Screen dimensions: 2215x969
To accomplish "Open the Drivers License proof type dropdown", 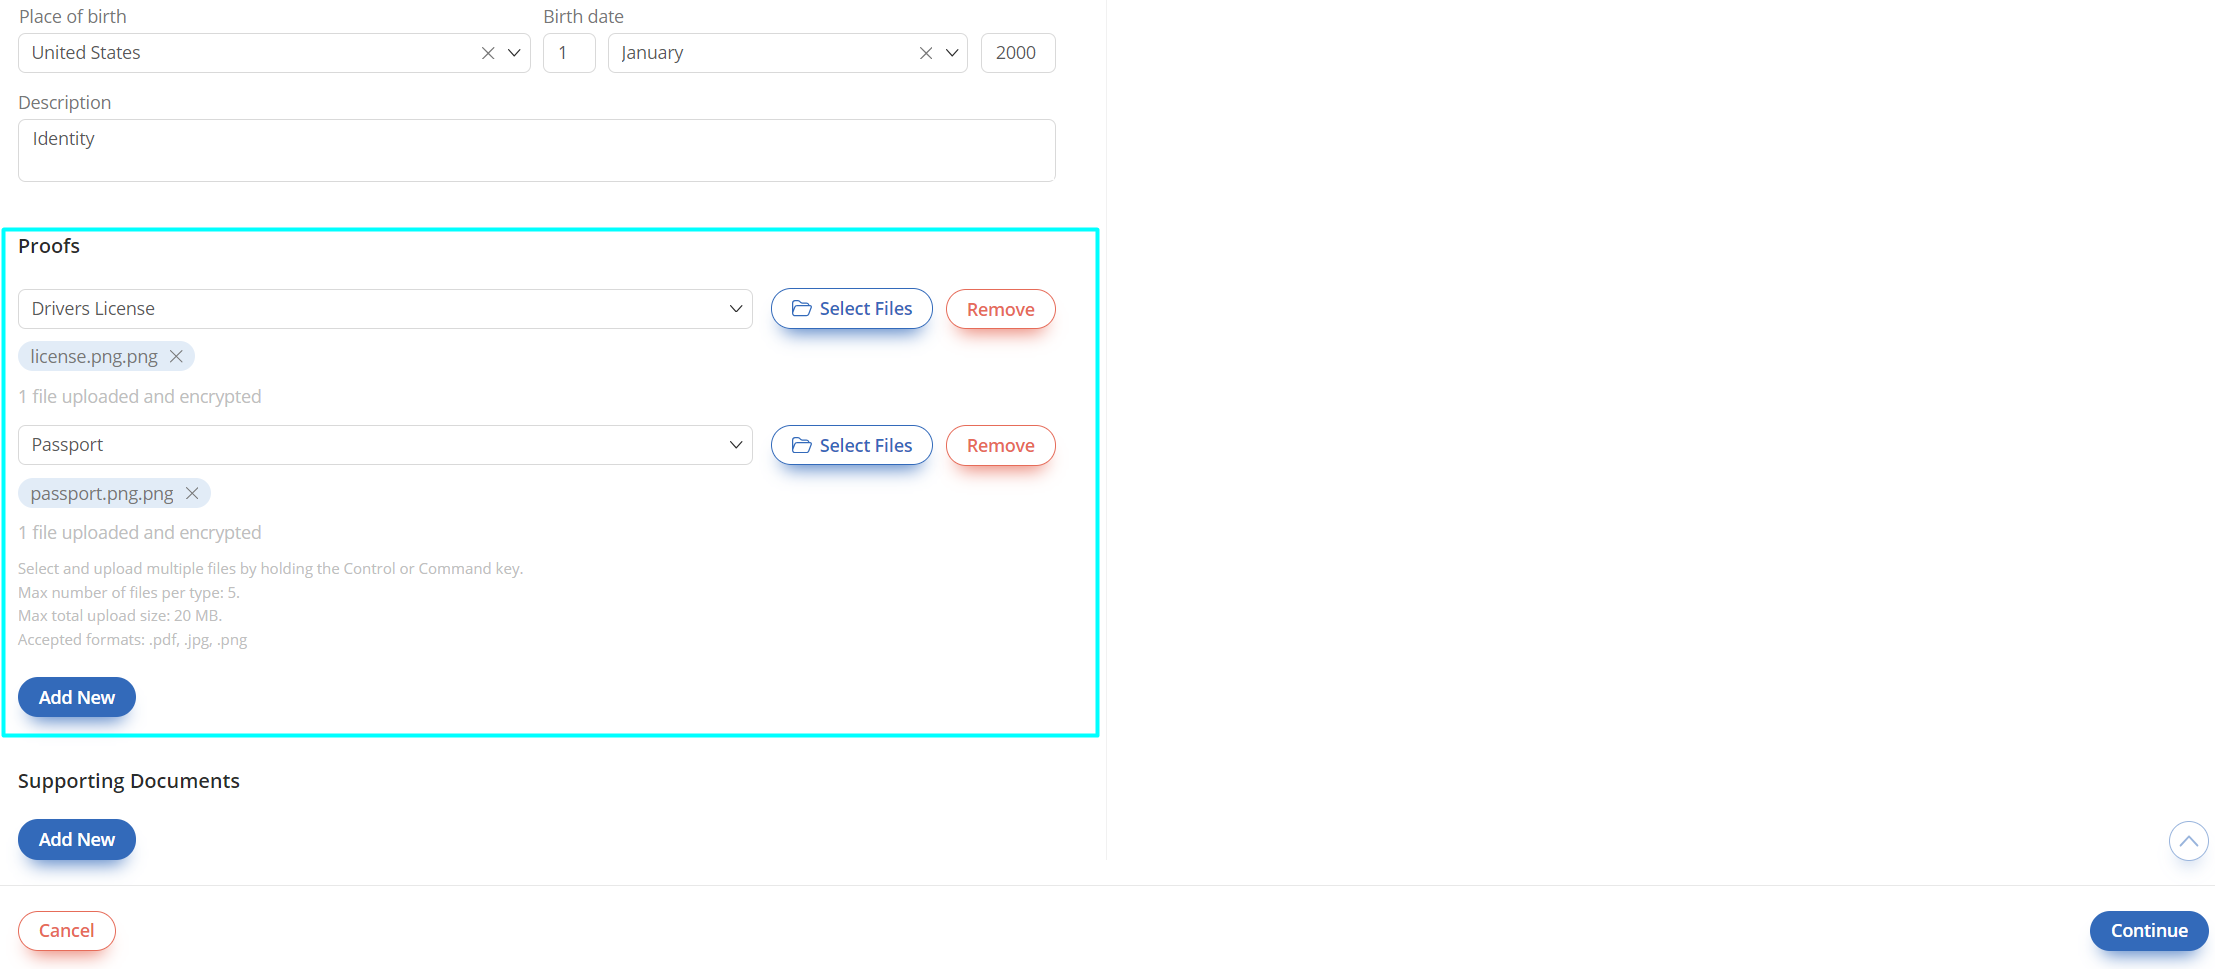I will pos(385,309).
